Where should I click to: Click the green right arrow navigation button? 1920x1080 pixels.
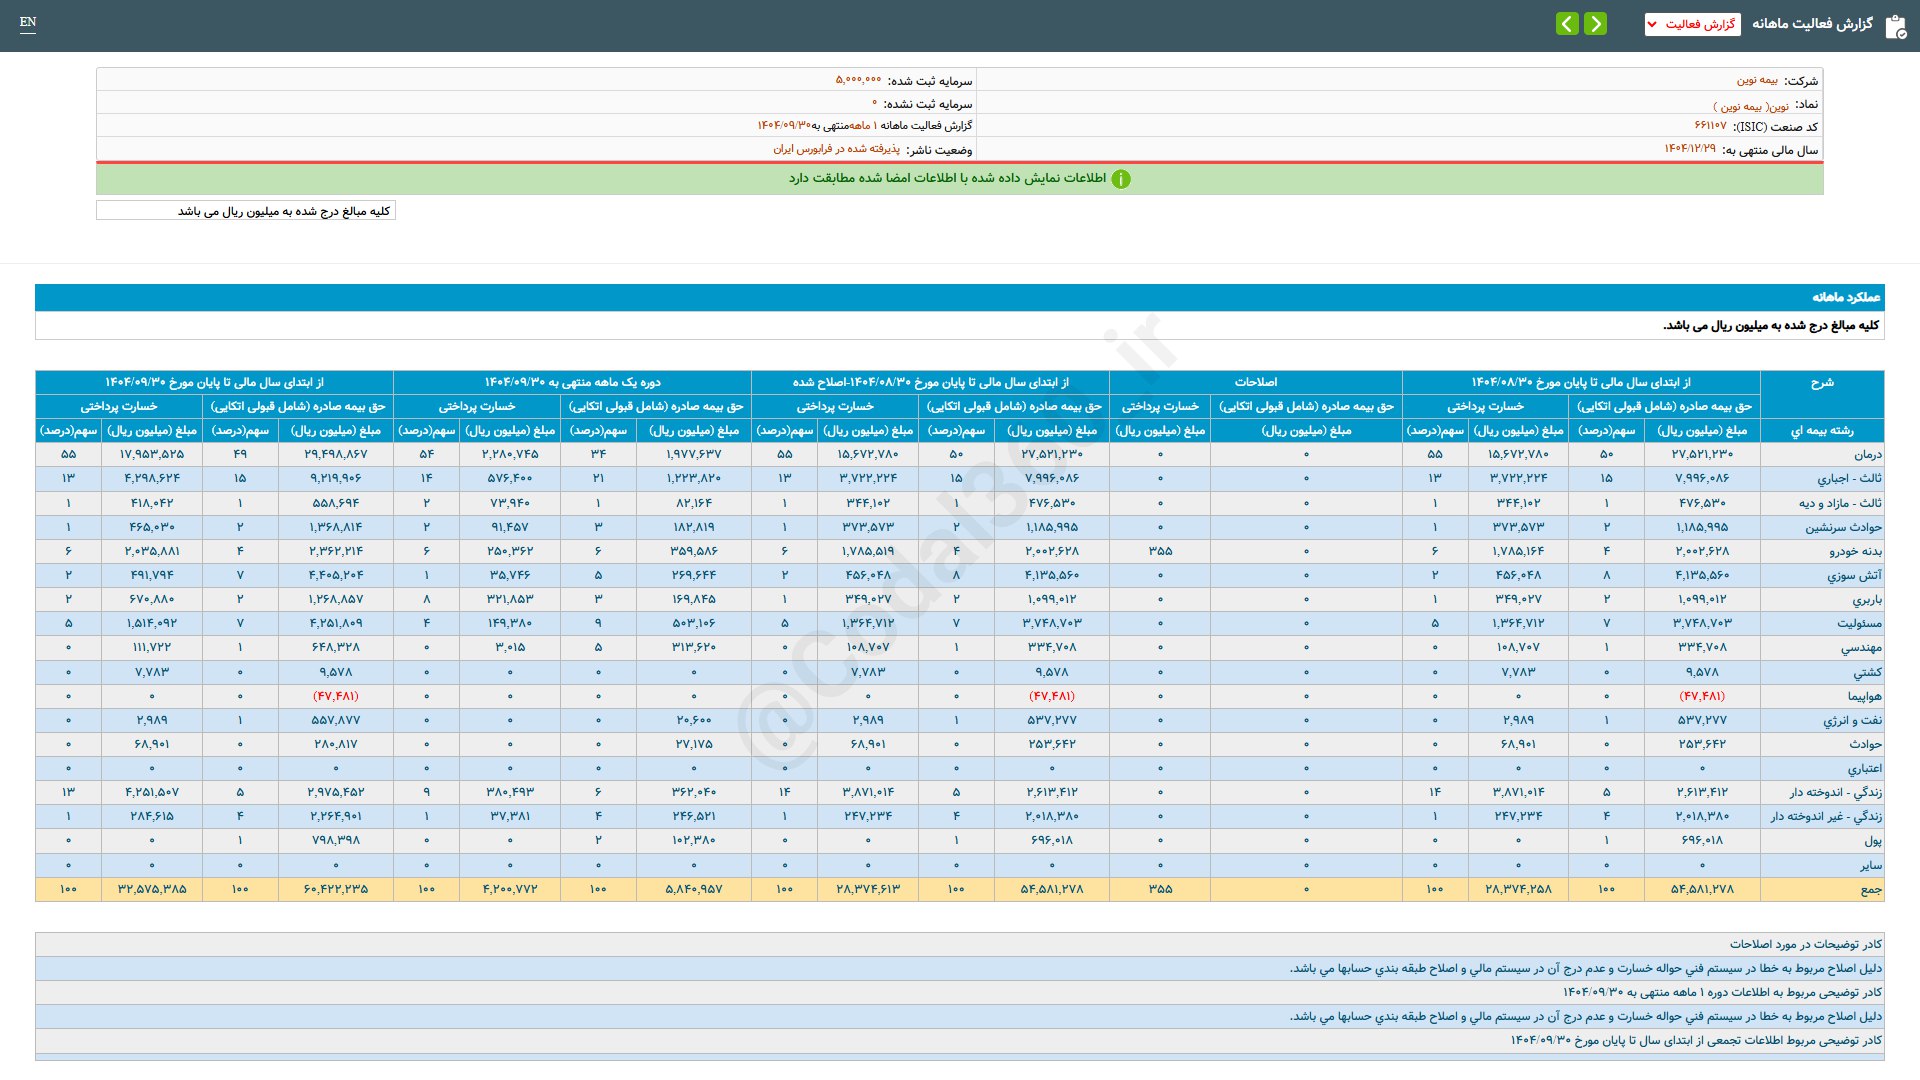1596,23
